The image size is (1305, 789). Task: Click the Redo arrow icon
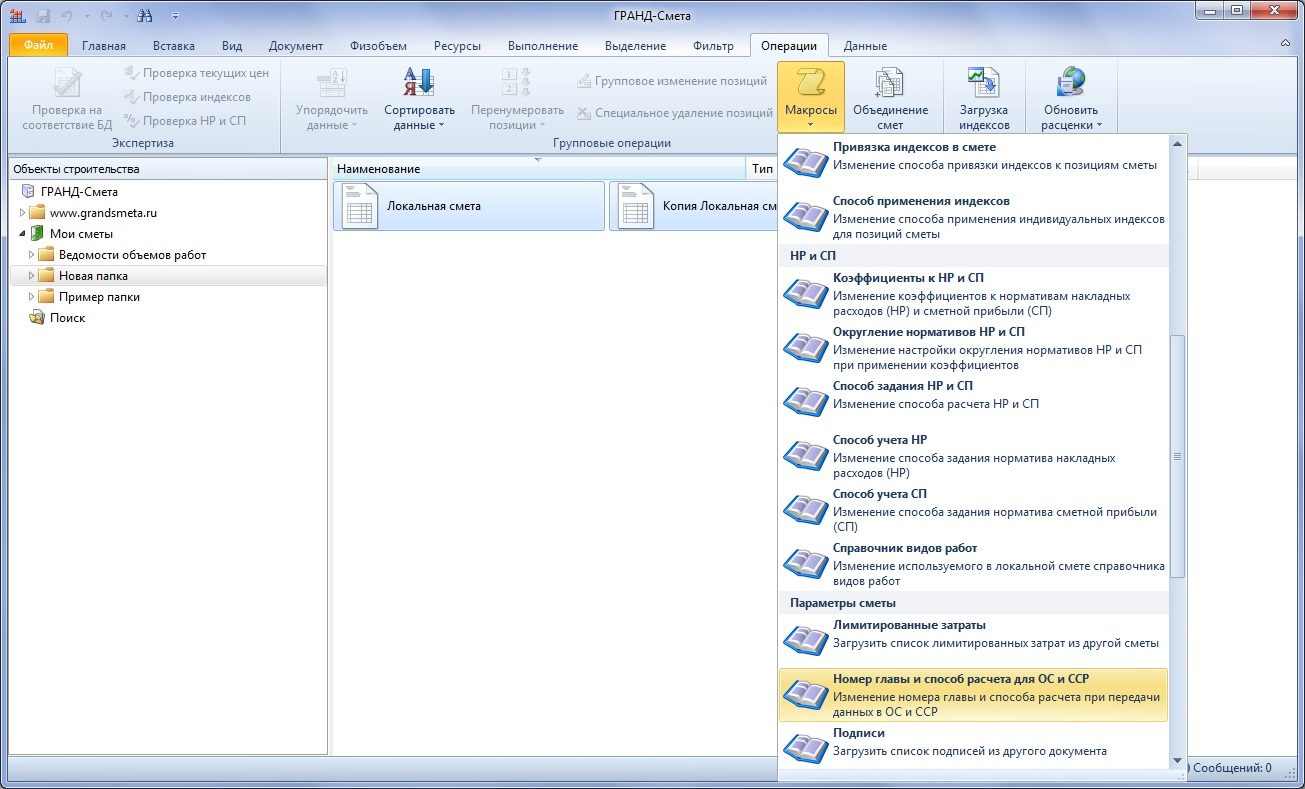click(106, 15)
